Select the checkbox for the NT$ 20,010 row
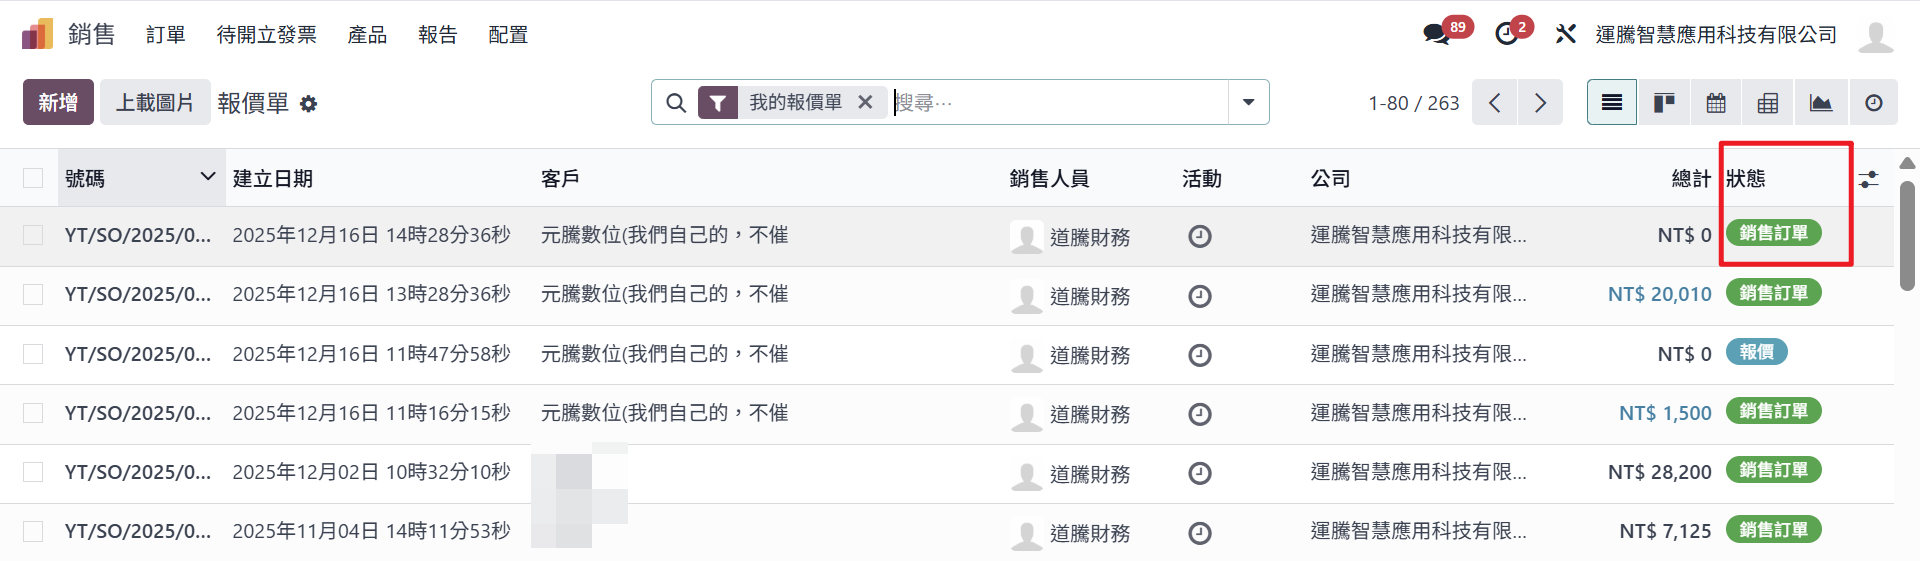The width and height of the screenshot is (1920, 561). [x=33, y=294]
